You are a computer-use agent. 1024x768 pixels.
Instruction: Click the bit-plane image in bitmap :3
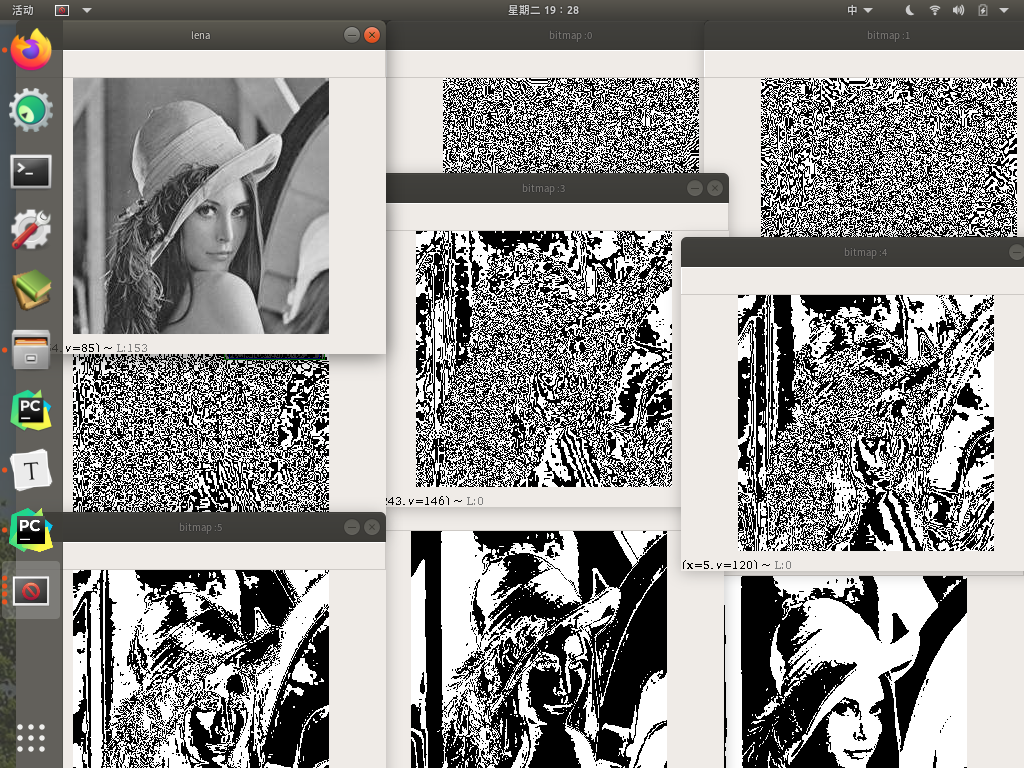click(x=544, y=359)
